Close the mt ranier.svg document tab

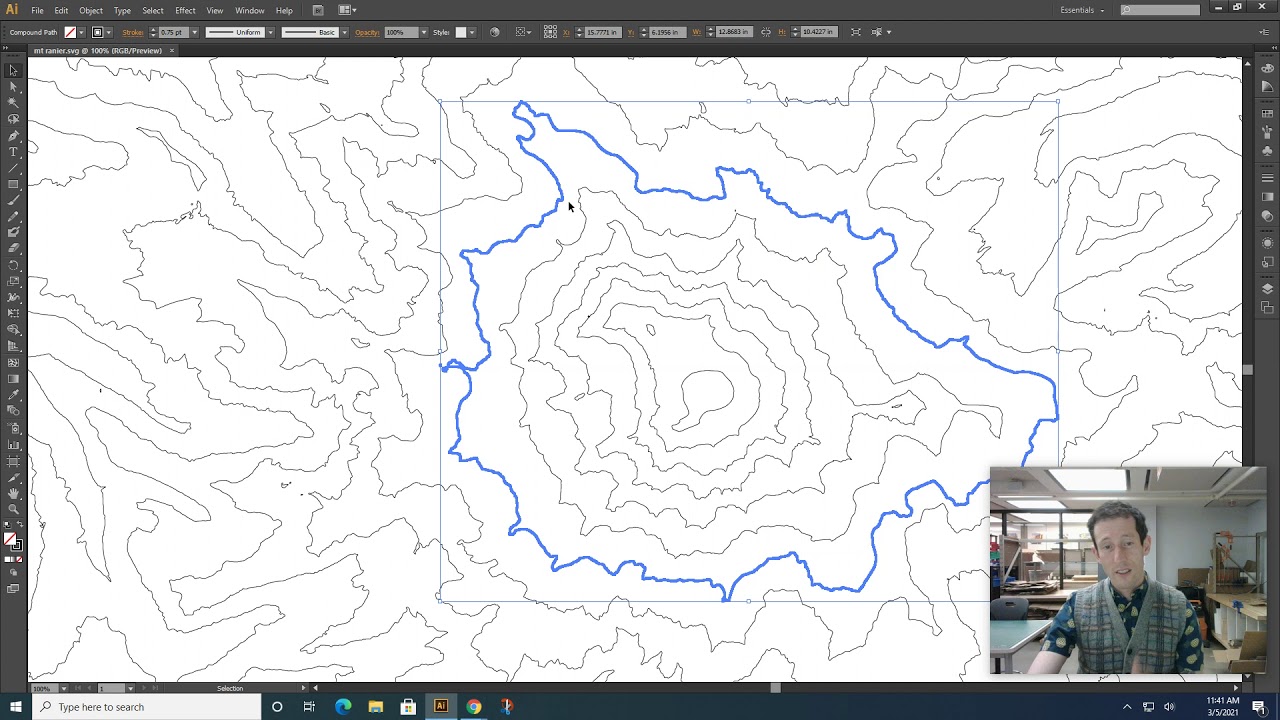pos(171,50)
